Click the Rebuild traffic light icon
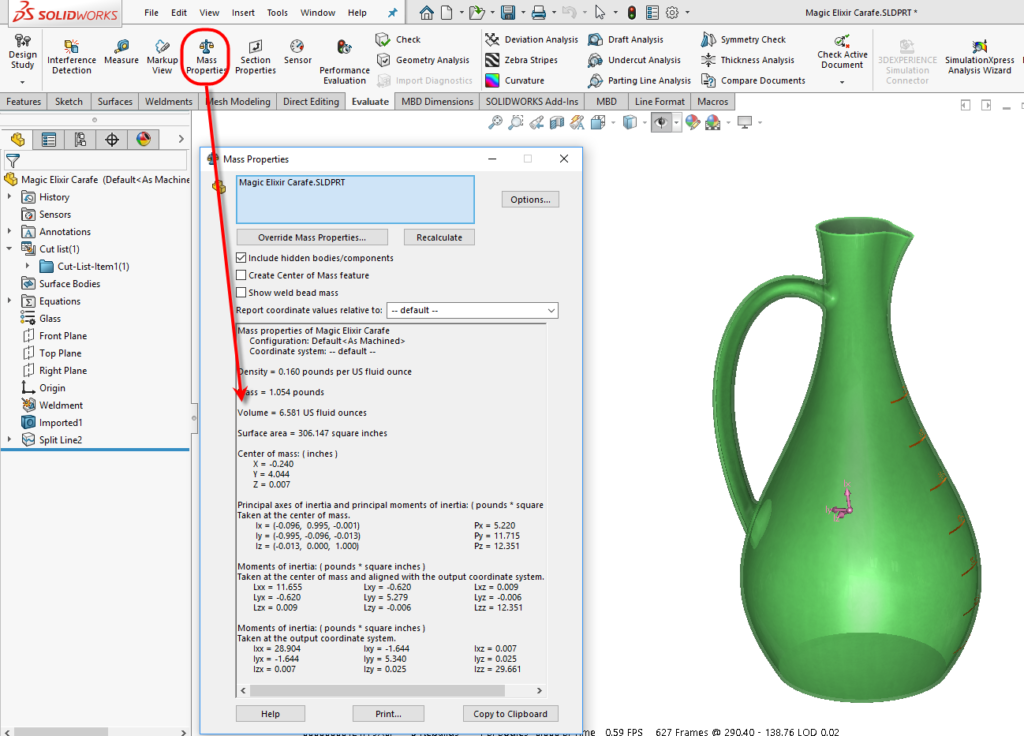The height and width of the screenshot is (736, 1024). (632, 12)
